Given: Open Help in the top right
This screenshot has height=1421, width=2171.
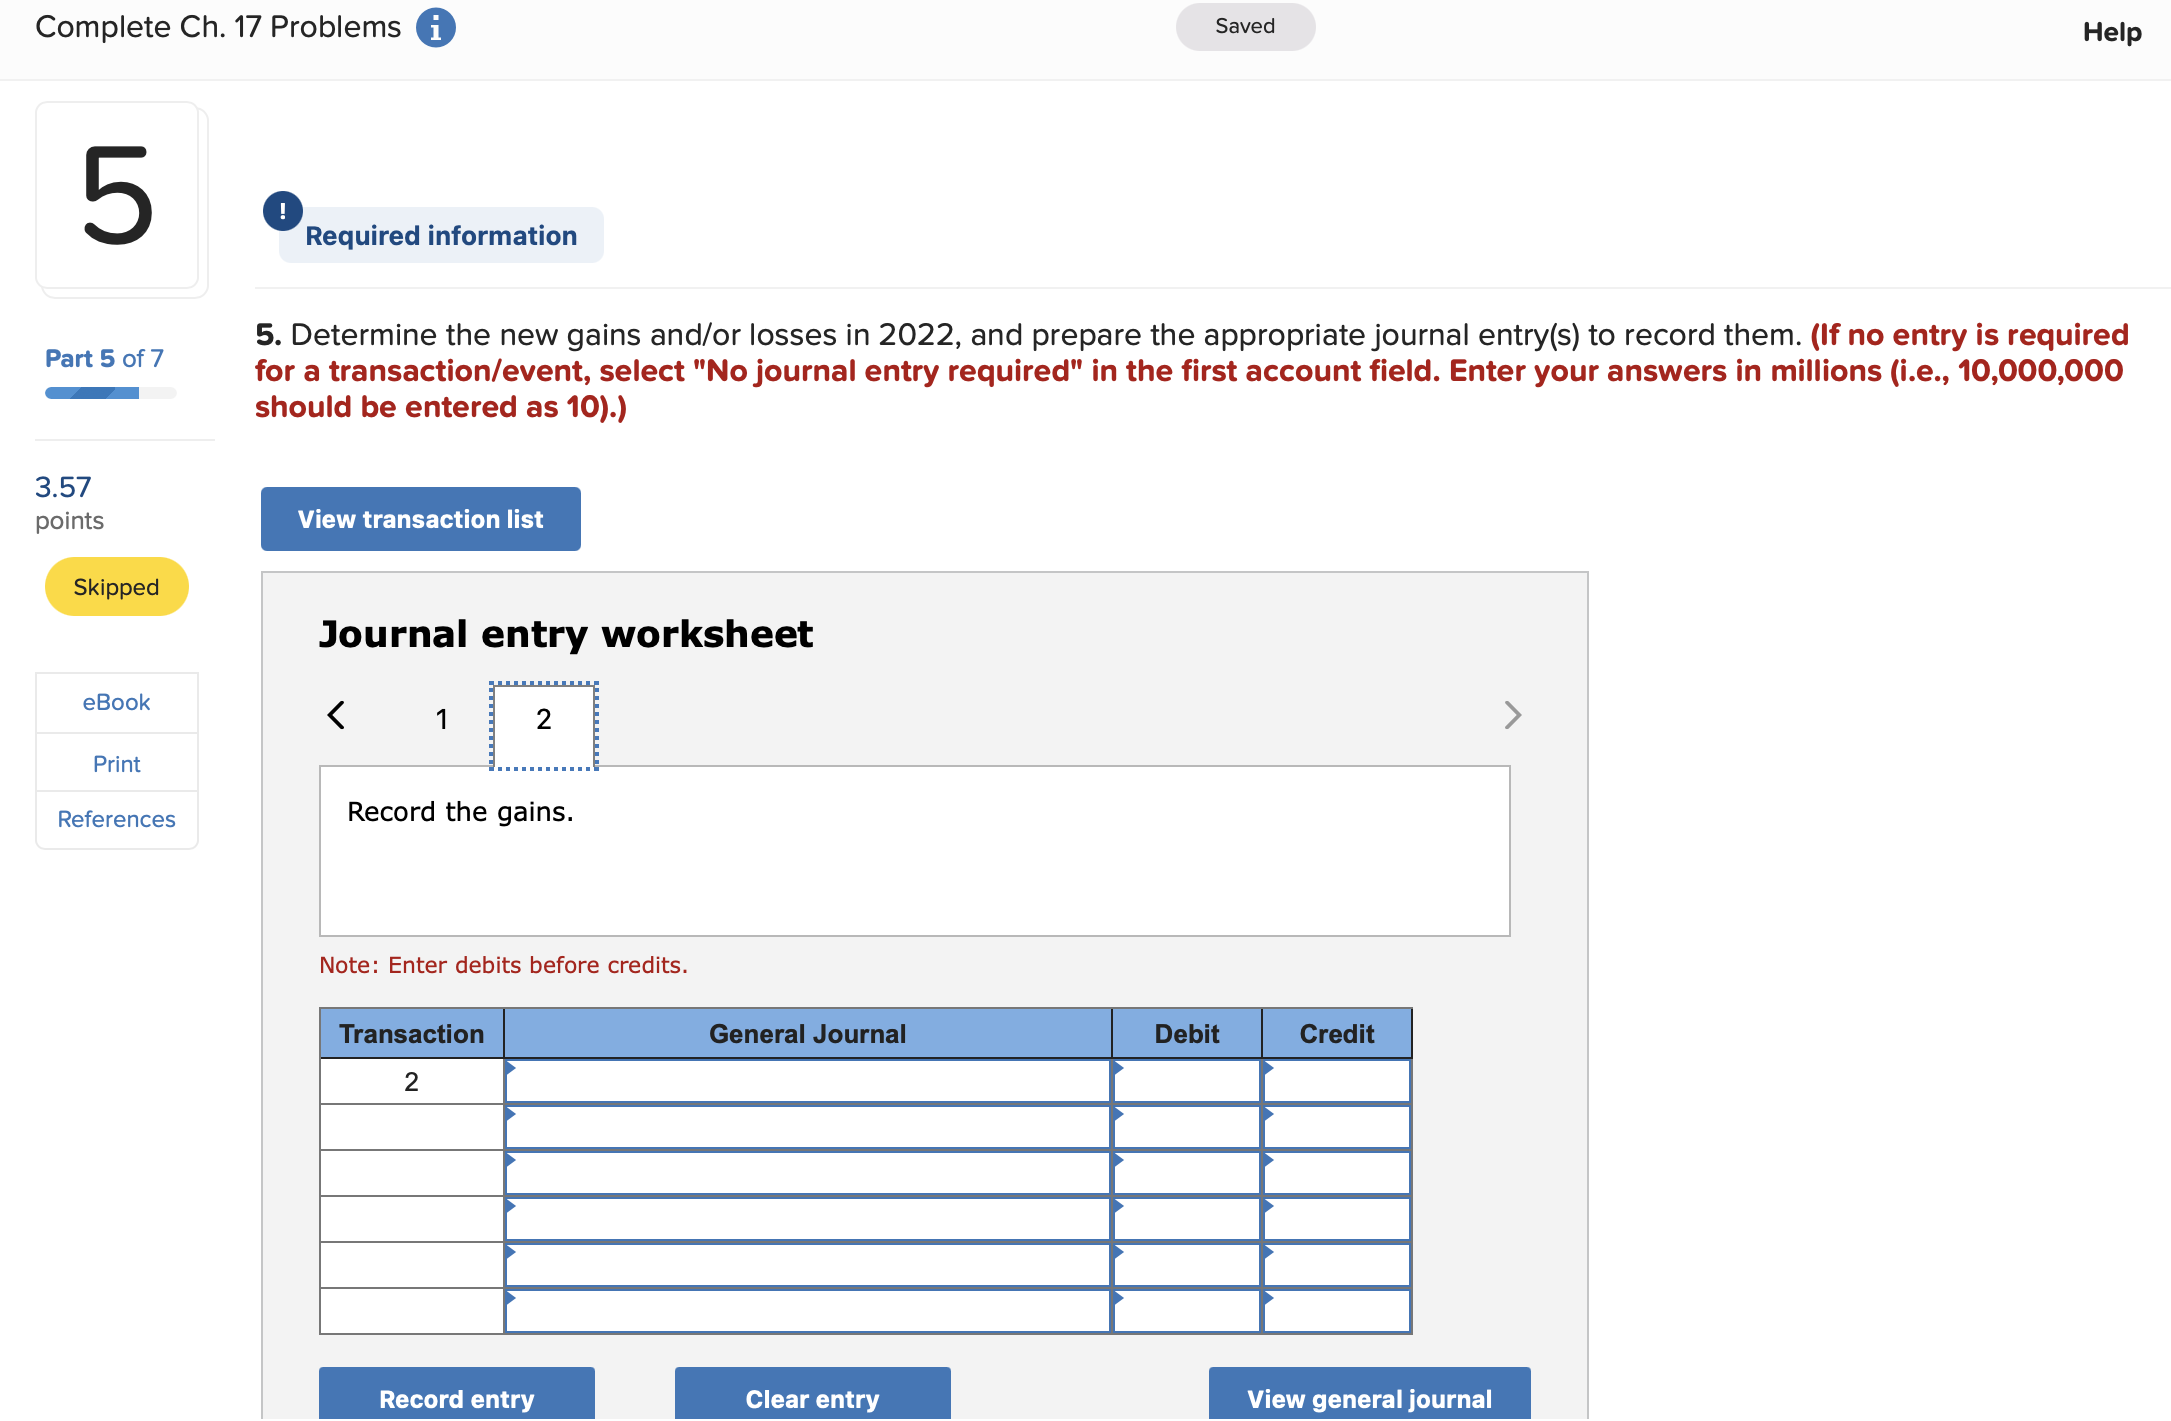Looking at the screenshot, I should tap(2111, 32).
